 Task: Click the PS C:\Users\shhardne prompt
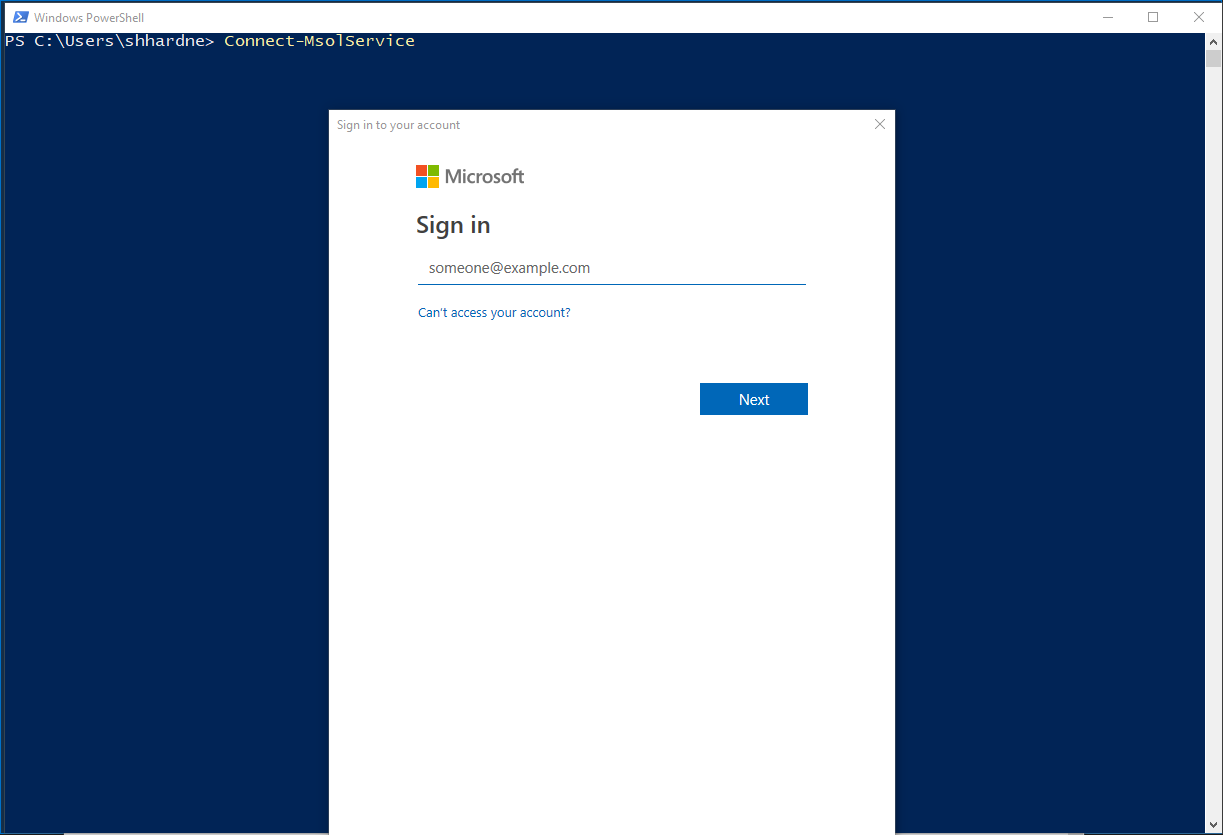pyautogui.click(x=108, y=41)
